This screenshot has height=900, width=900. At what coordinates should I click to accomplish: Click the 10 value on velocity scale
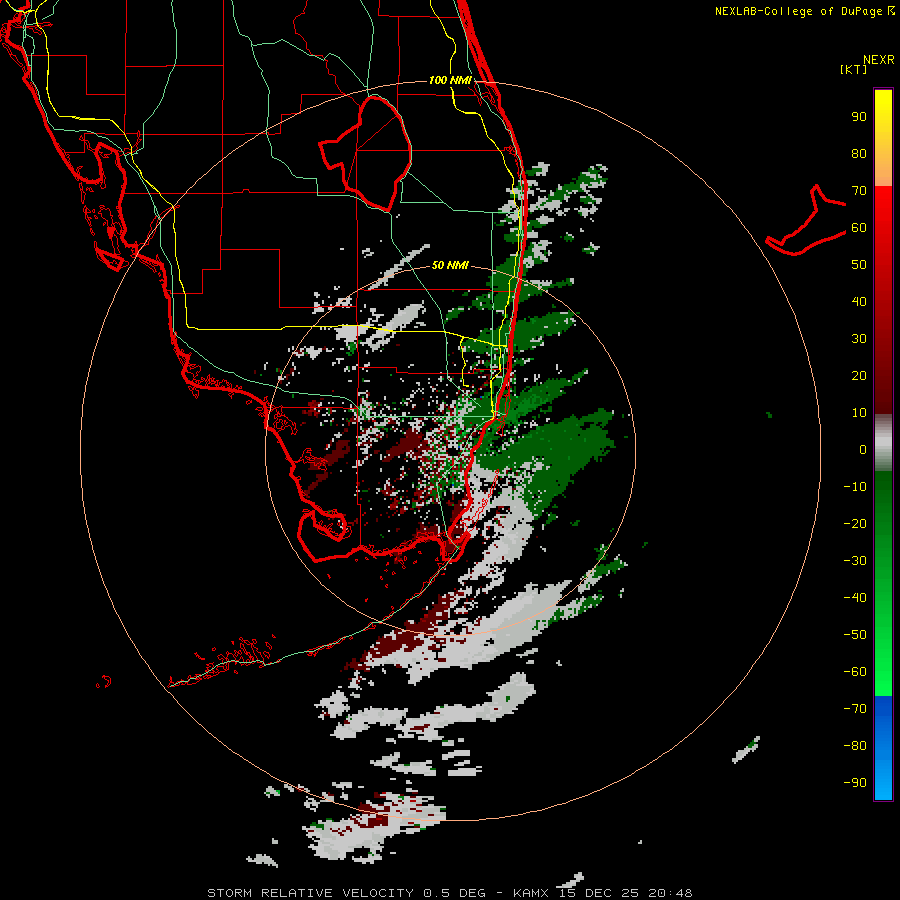tap(859, 413)
